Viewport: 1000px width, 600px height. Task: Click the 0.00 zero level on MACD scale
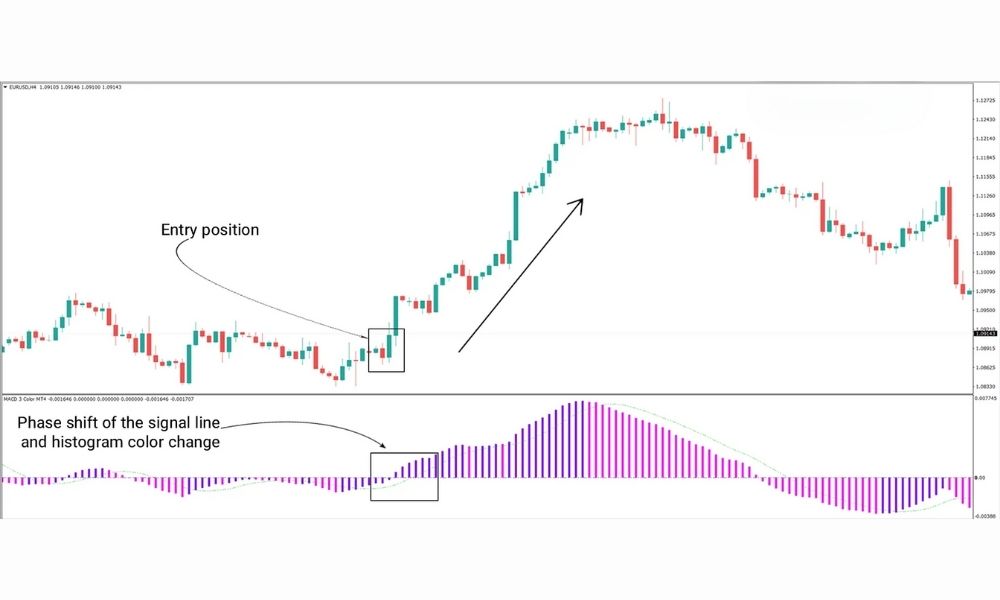pyautogui.click(x=984, y=479)
